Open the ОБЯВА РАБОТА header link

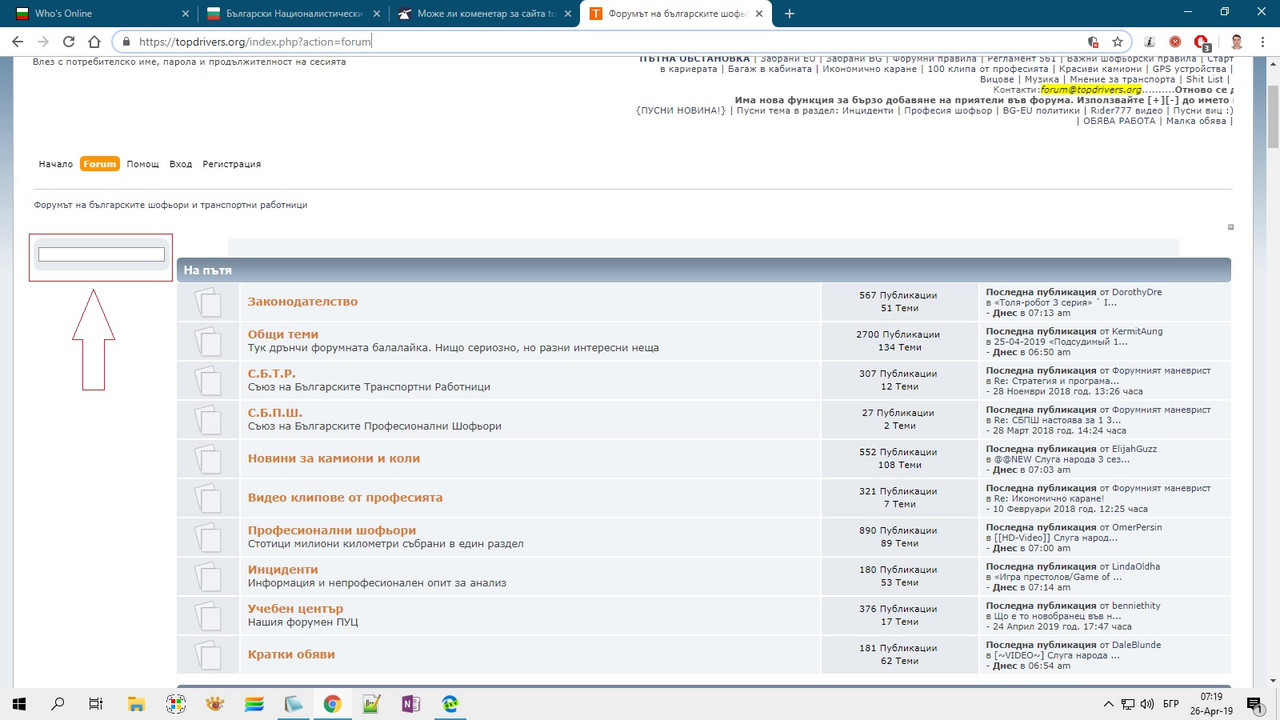pyautogui.click(x=1120, y=121)
